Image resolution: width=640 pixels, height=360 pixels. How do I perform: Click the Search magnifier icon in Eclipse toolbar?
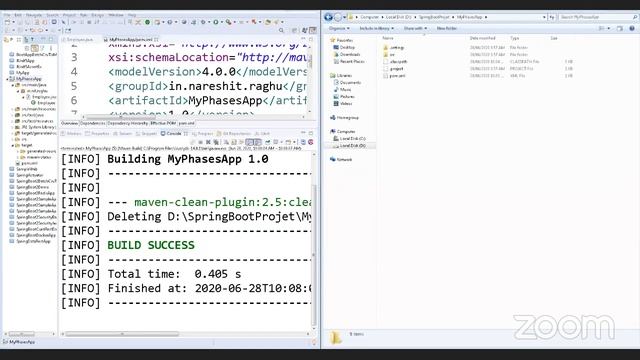point(281,30)
